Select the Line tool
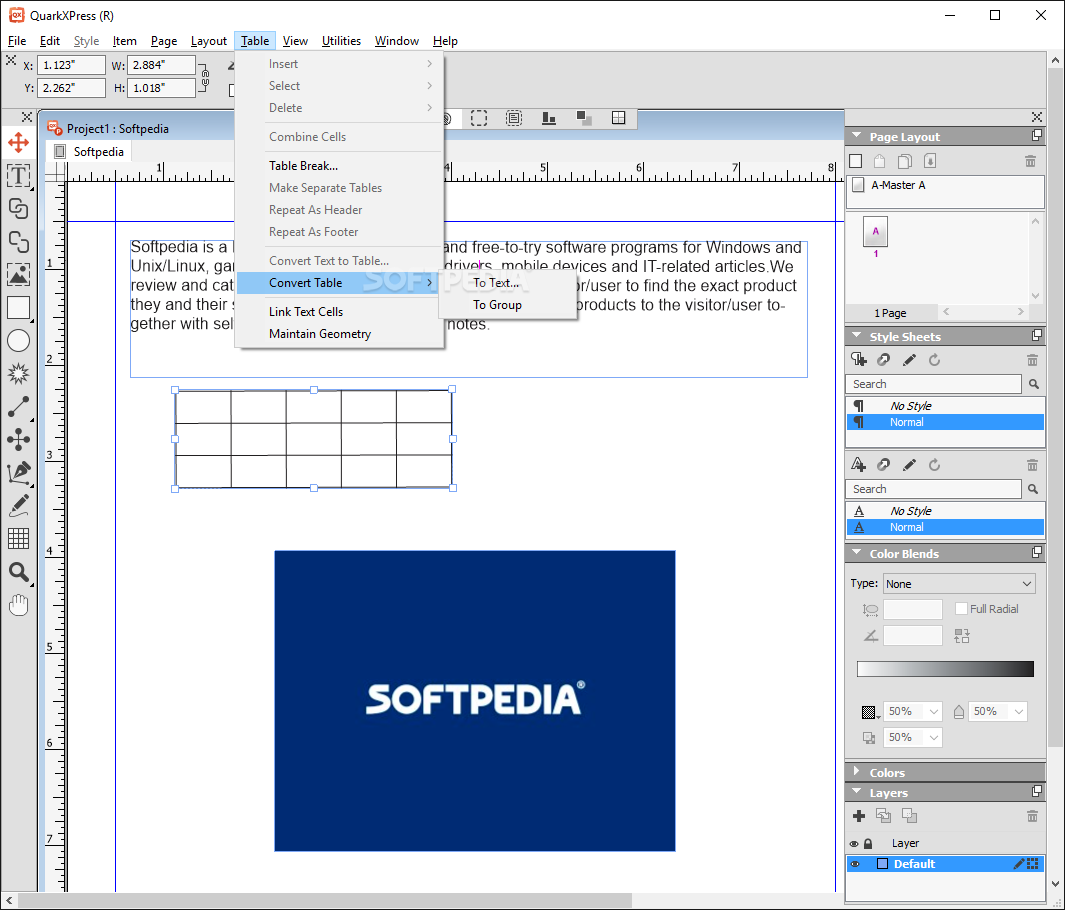Viewport: 1065px width, 910px height. pyautogui.click(x=18, y=407)
